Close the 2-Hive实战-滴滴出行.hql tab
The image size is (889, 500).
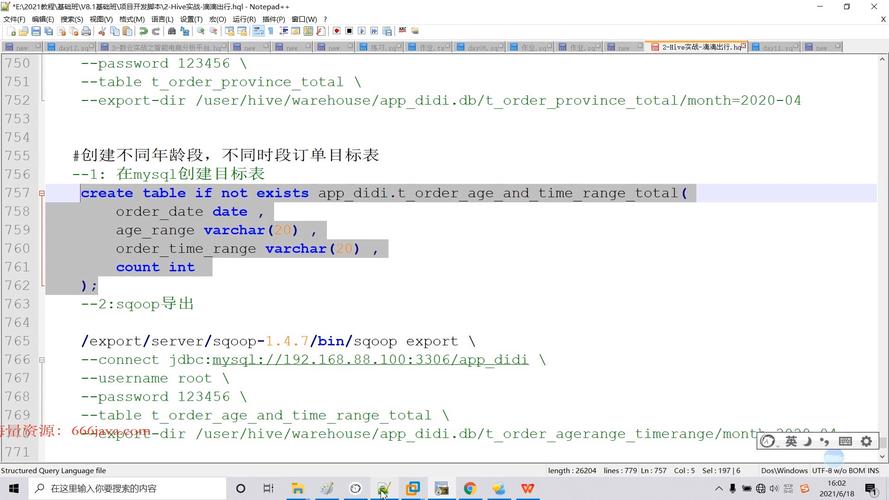tap(744, 45)
